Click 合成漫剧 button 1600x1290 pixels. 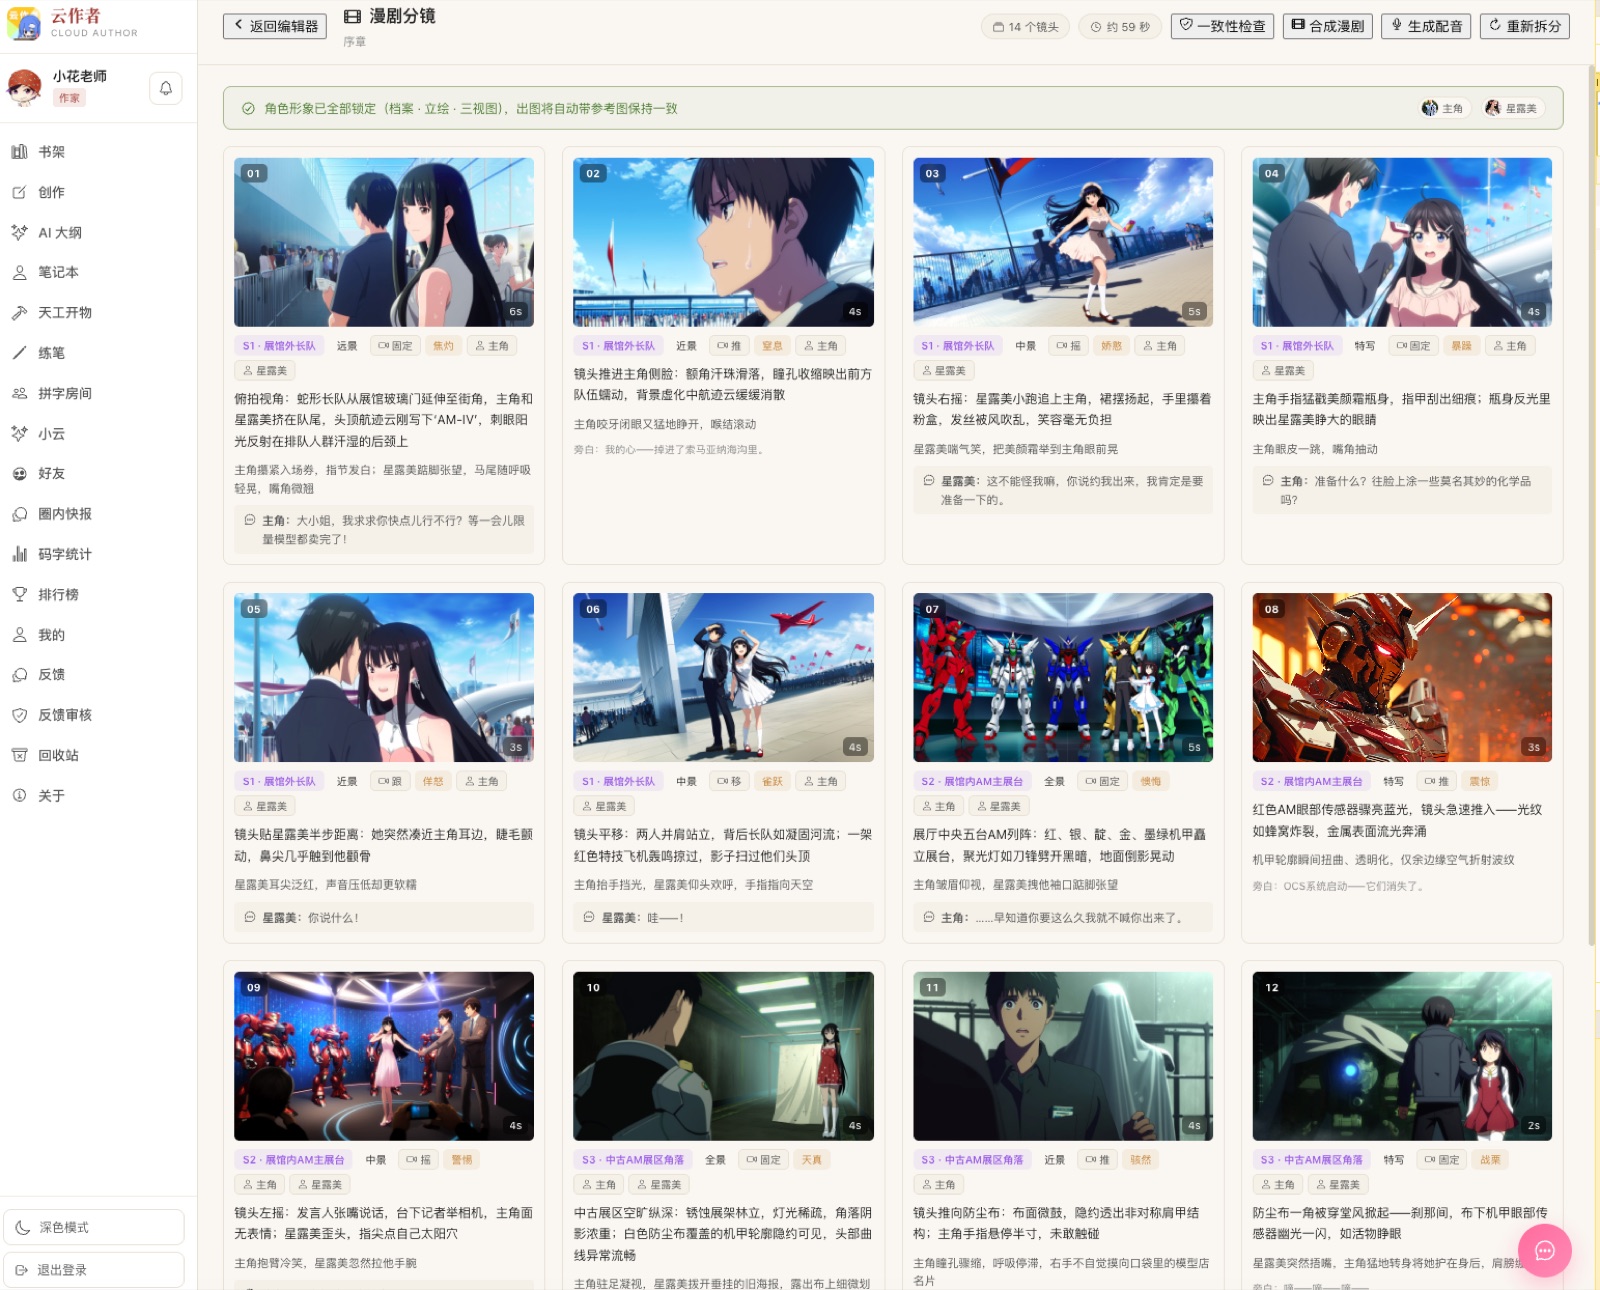click(1327, 26)
